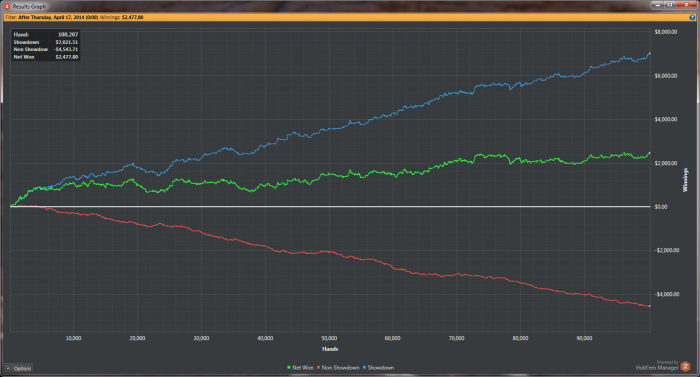Viewport: 700px width, 377px height.
Task: Click the '60,000' x-axis label
Action: coord(393,338)
